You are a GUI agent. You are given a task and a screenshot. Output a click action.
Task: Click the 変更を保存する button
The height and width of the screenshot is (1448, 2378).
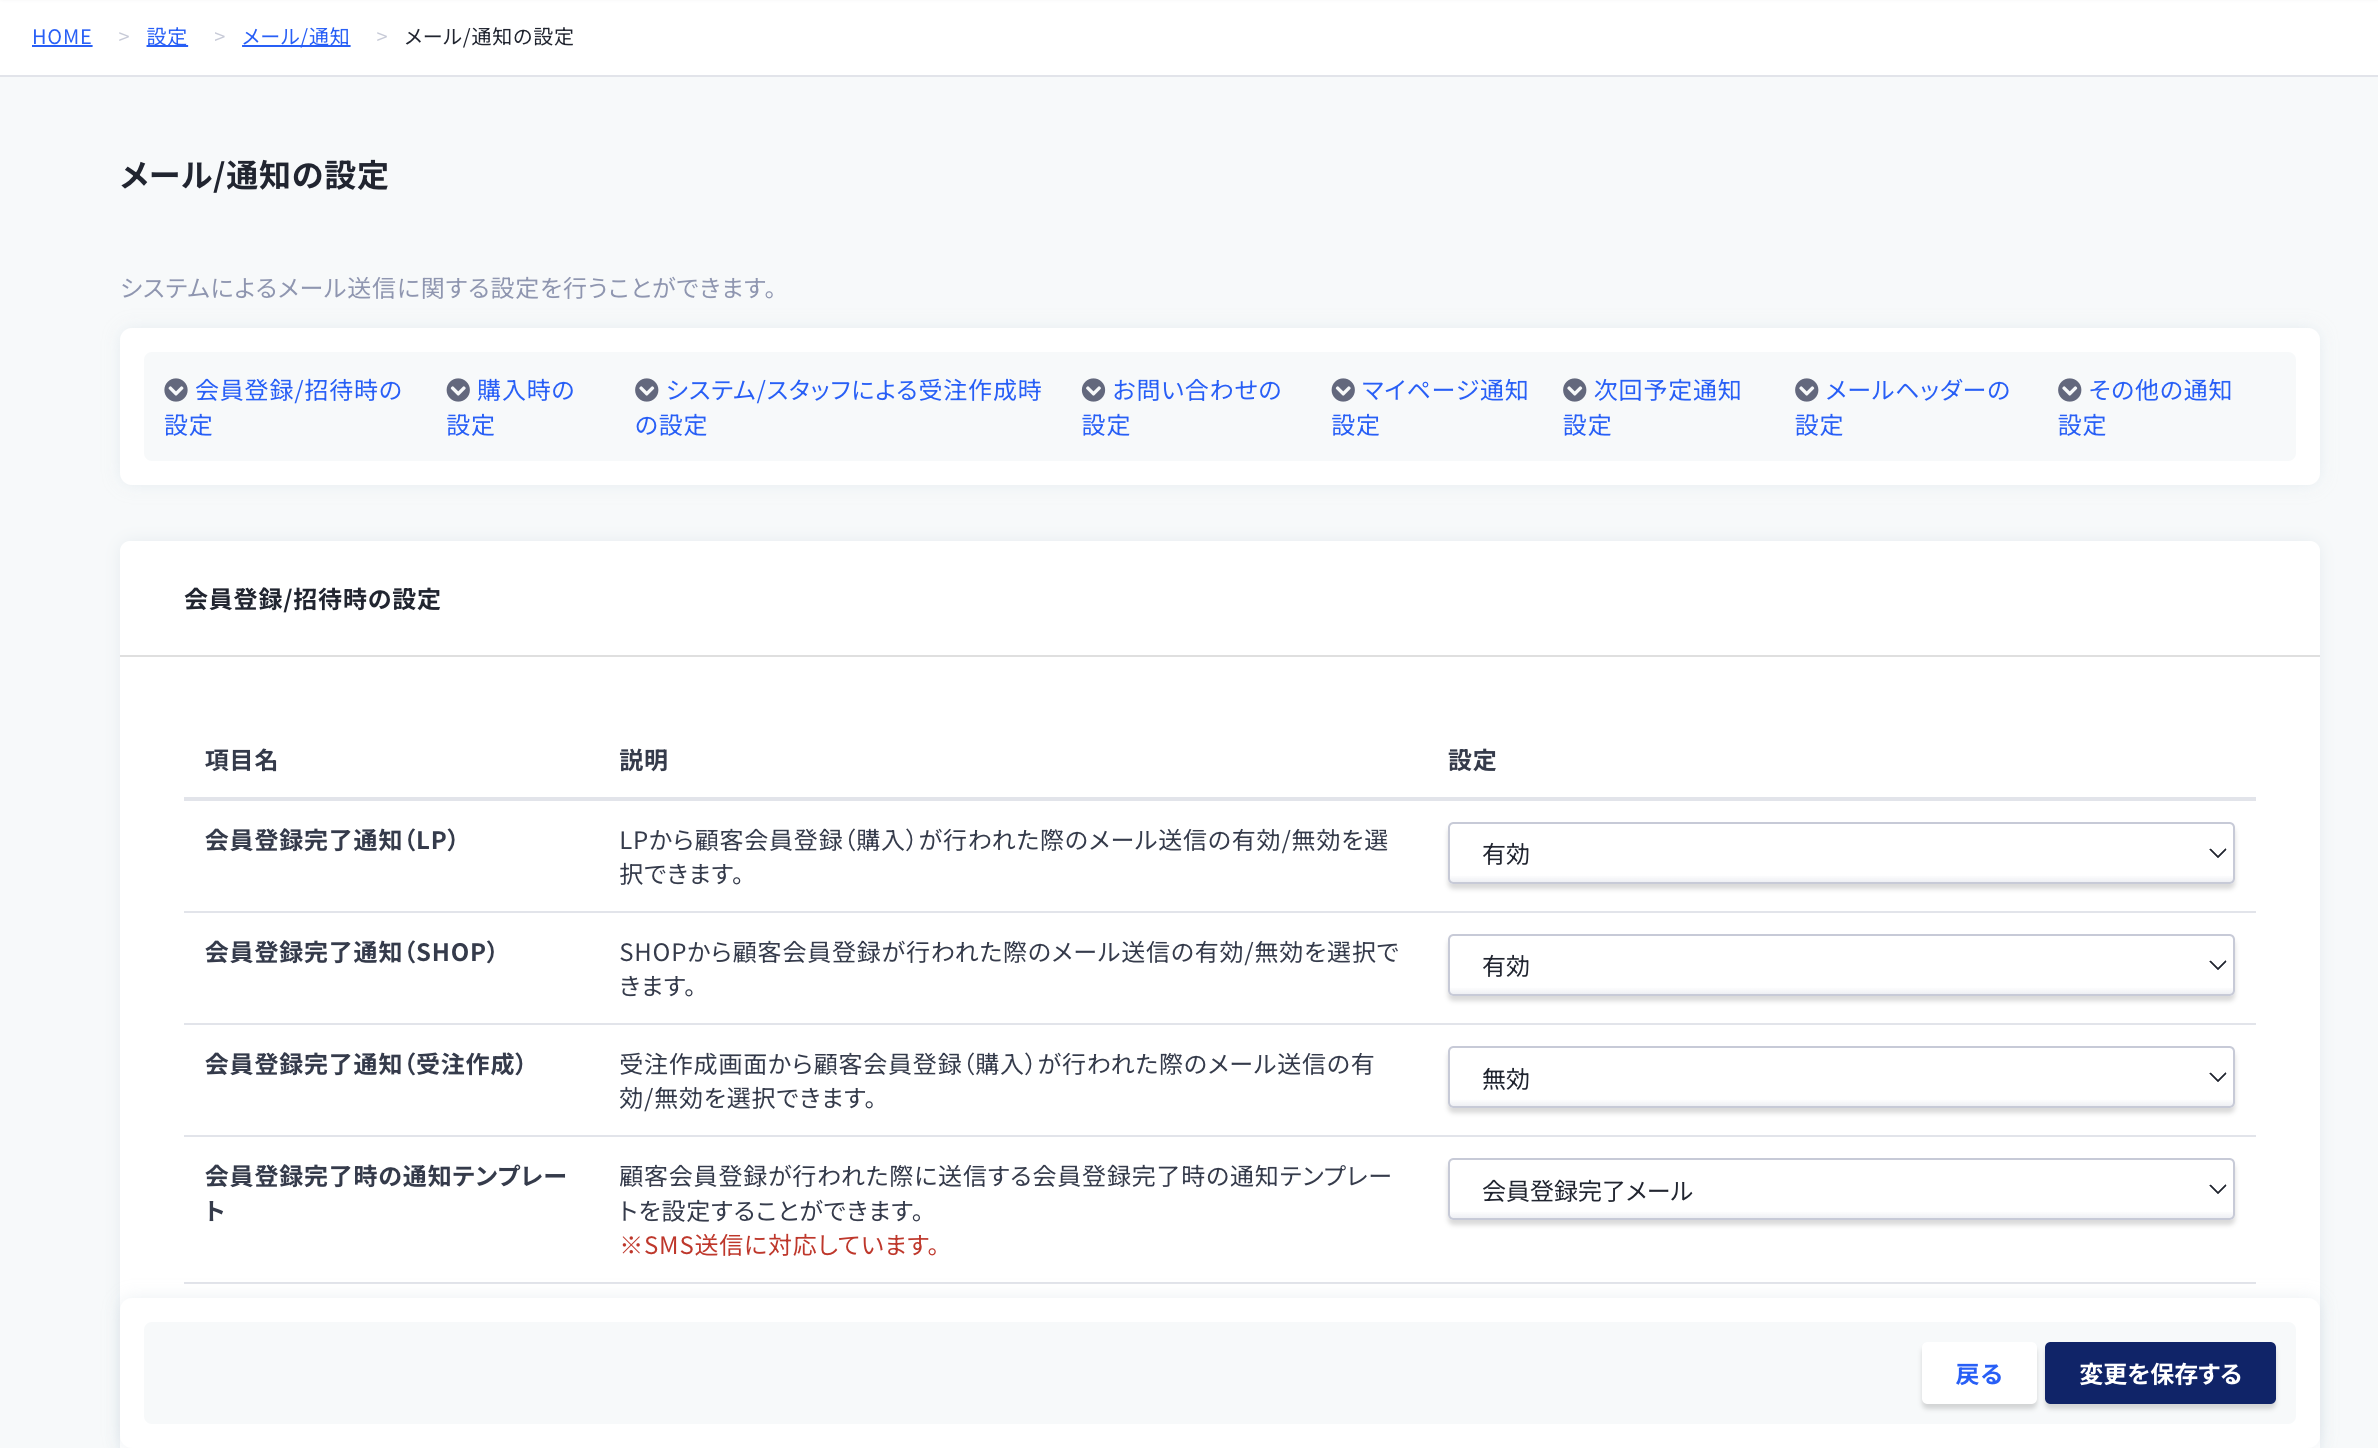pyautogui.click(x=2160, y=1374)
